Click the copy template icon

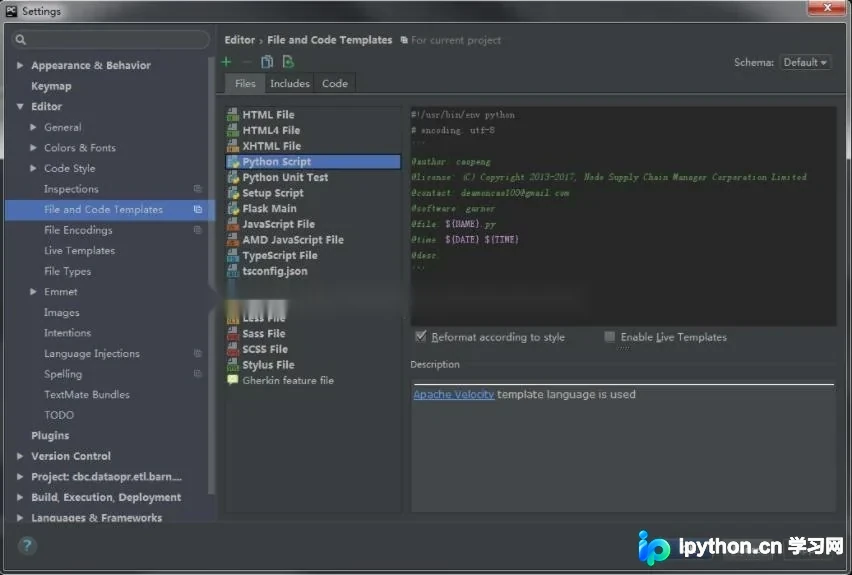click(267, 62)
